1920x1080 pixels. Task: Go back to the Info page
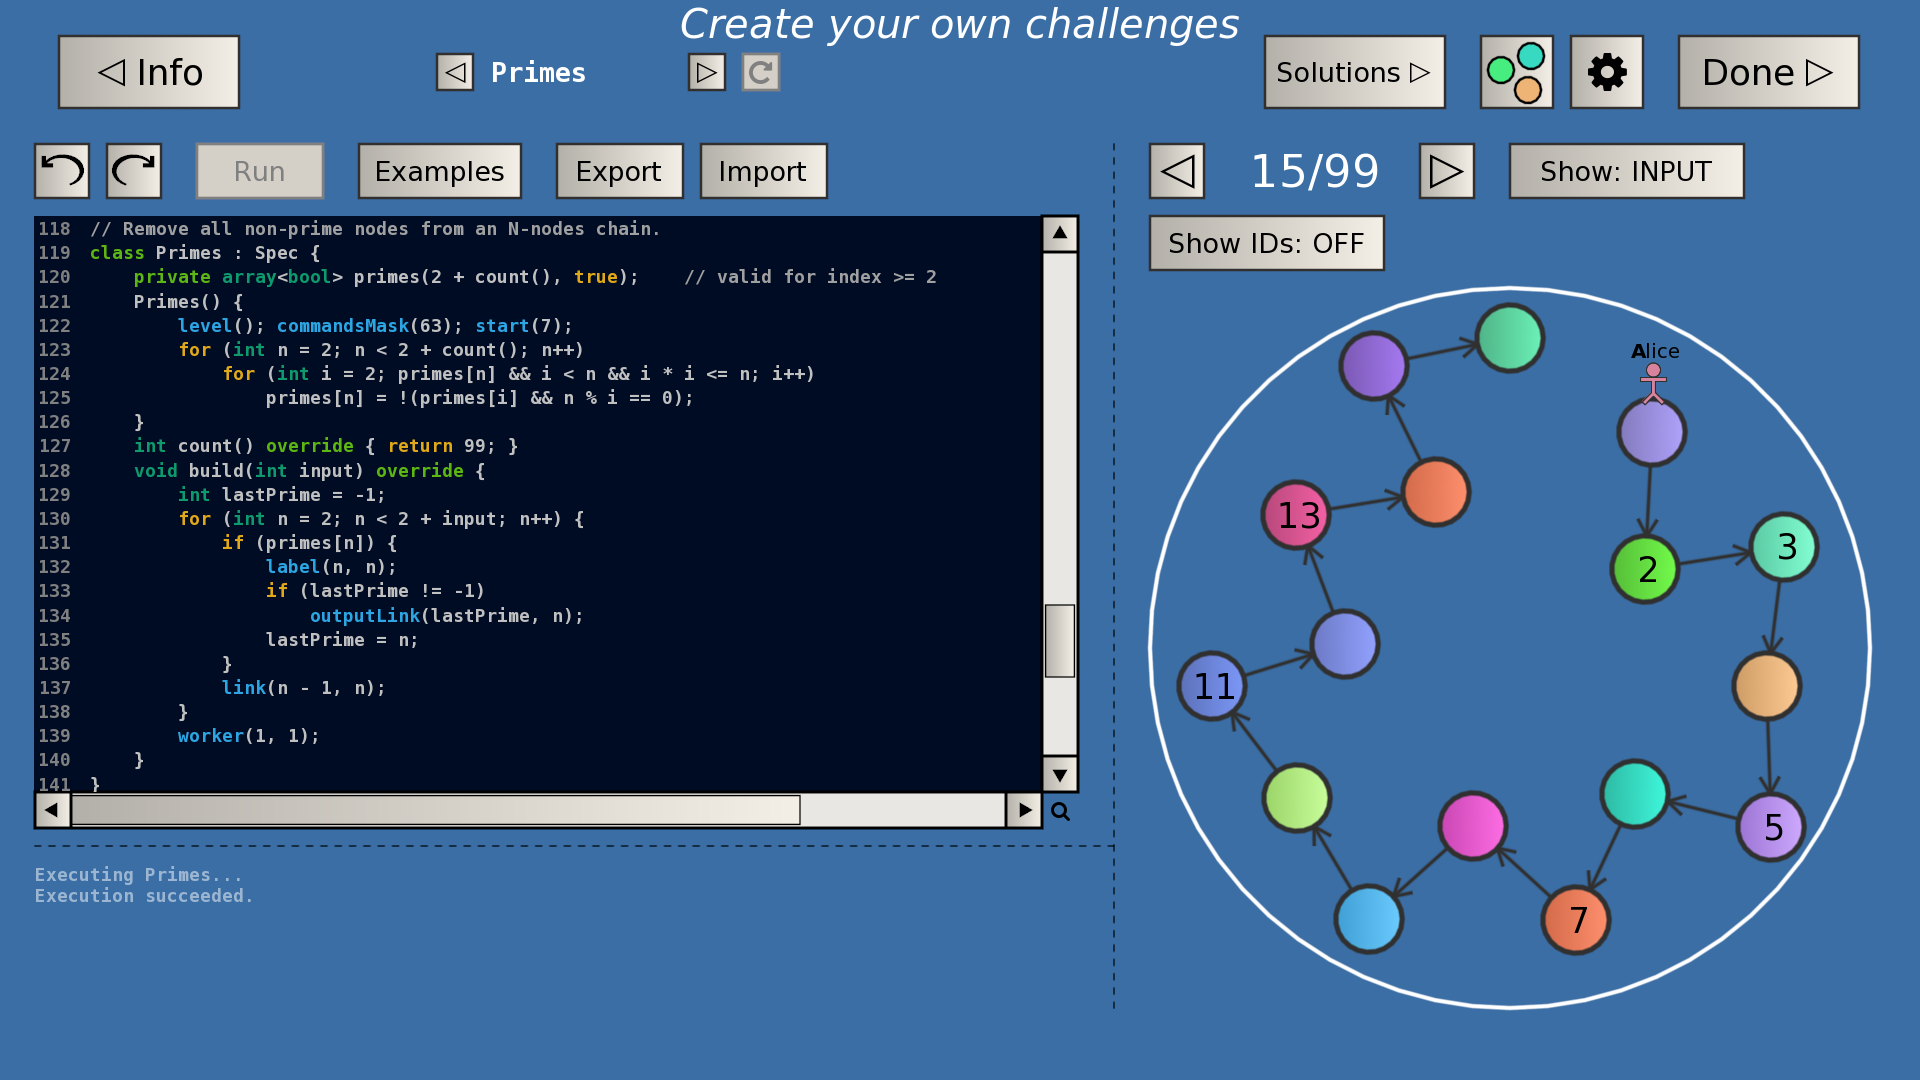(x=149, y=72)
